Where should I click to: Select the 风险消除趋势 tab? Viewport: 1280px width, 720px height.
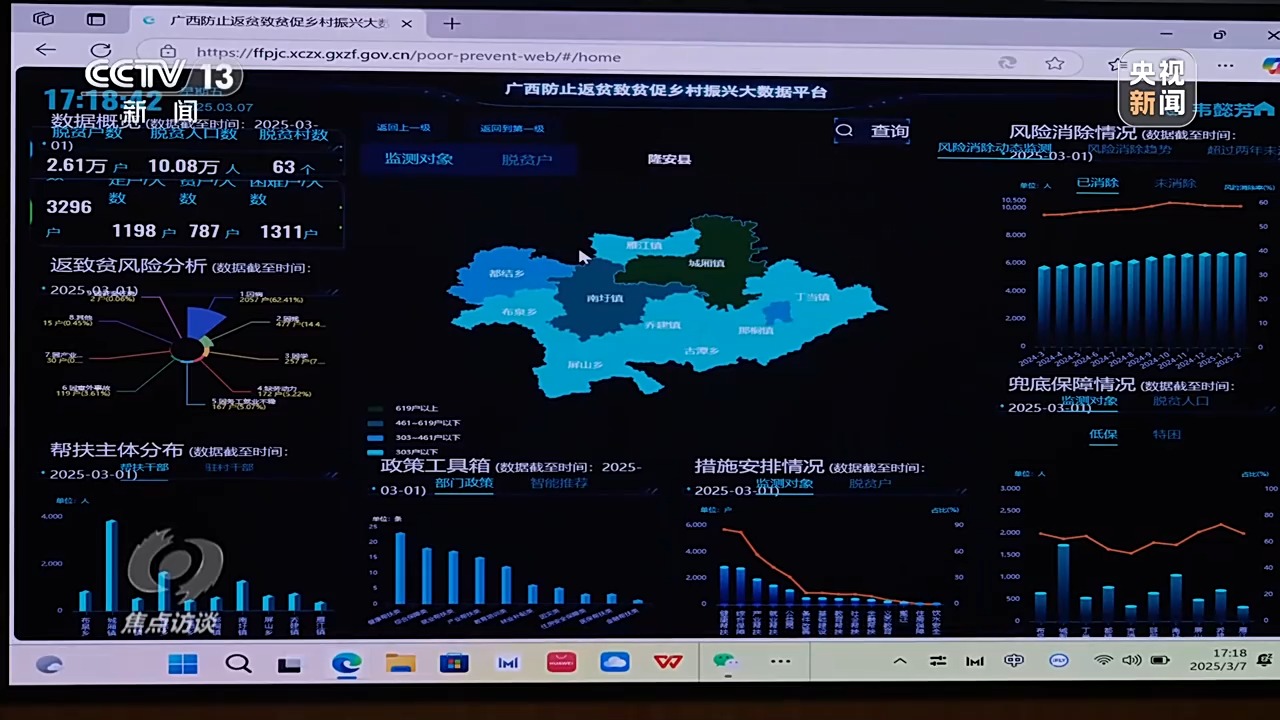point(1129,149)
